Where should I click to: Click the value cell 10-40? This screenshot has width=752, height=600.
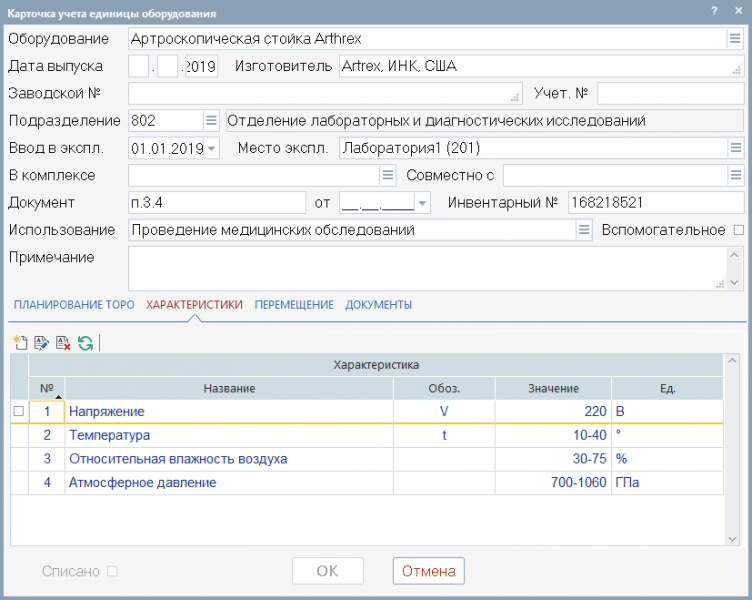(x=553, y=435)
